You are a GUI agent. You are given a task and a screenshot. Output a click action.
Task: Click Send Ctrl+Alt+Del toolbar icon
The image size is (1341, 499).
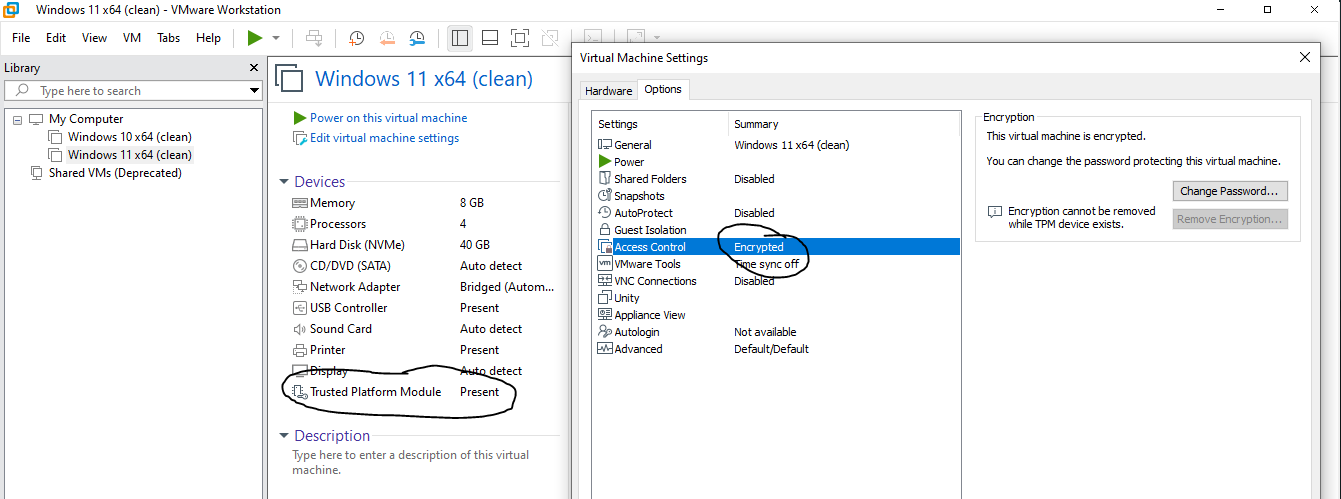click(x=314, y=38)
